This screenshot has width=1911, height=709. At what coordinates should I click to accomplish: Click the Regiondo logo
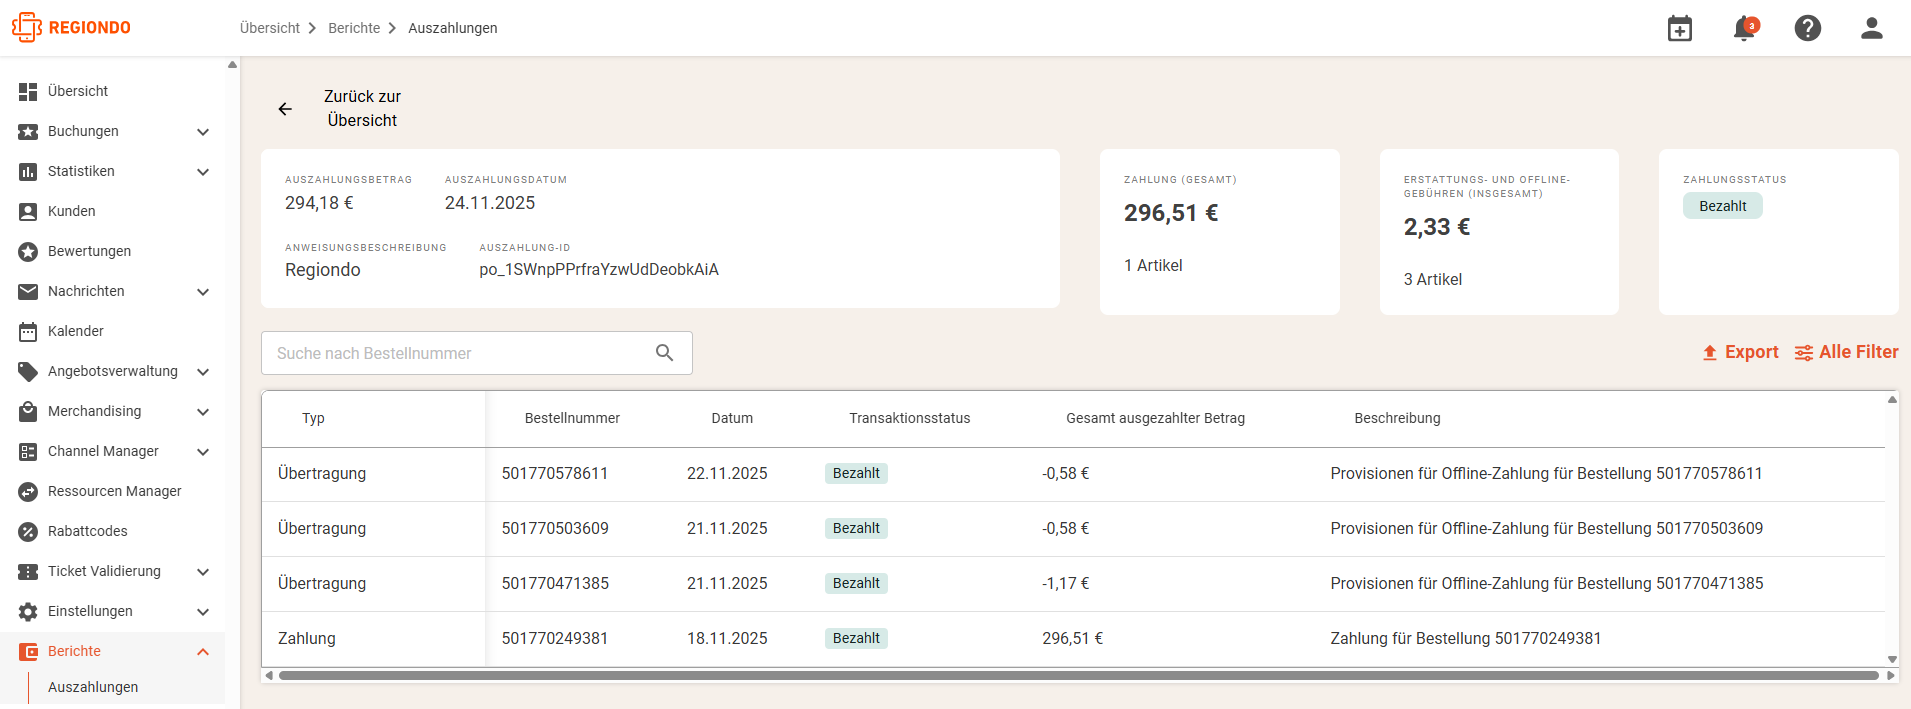[71, 28]
